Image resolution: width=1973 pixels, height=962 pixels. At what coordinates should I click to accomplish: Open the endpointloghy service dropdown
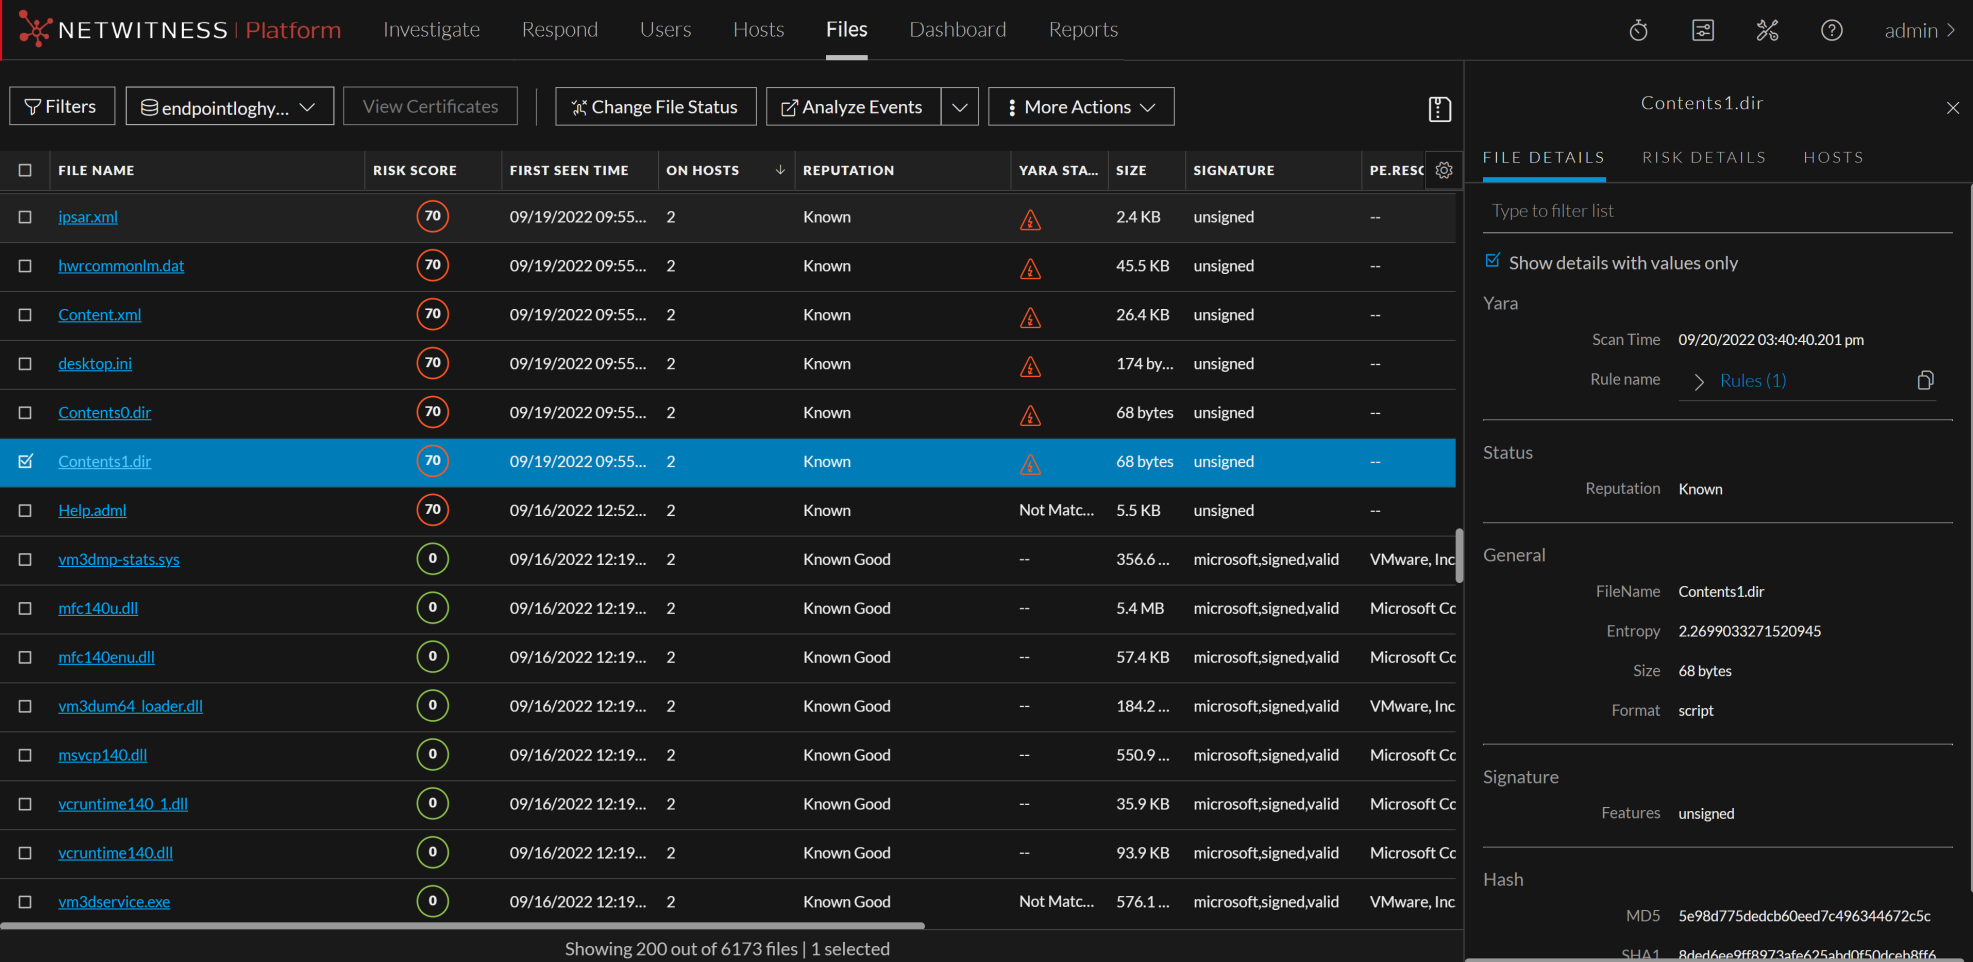pyautogui.click(x=229, y=106)
